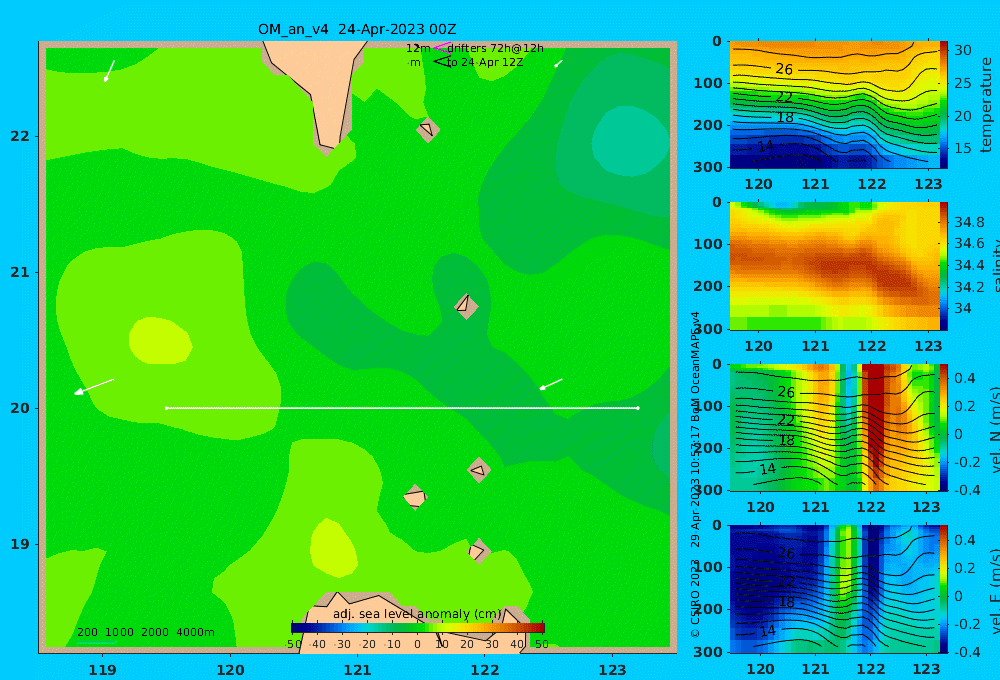Select the island near 122E 19.5N
Screen dimensions: 1000x680
pyautogui.click(x=479, y=470)
